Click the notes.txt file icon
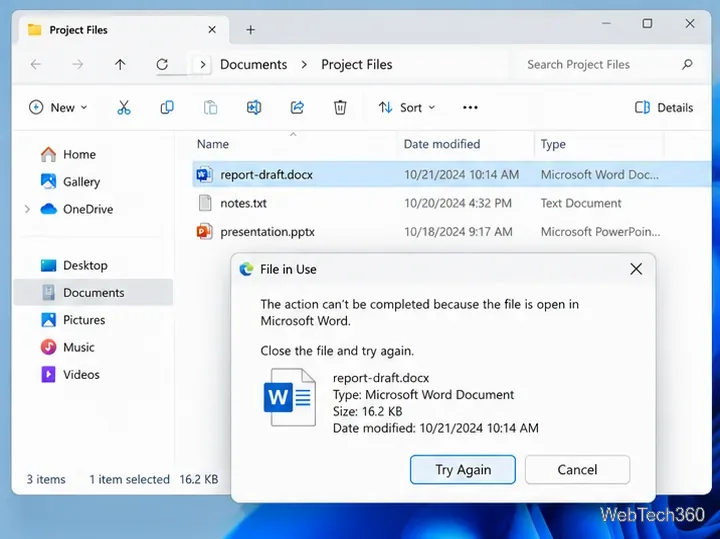The image size is (720, 539). (205, 203)
